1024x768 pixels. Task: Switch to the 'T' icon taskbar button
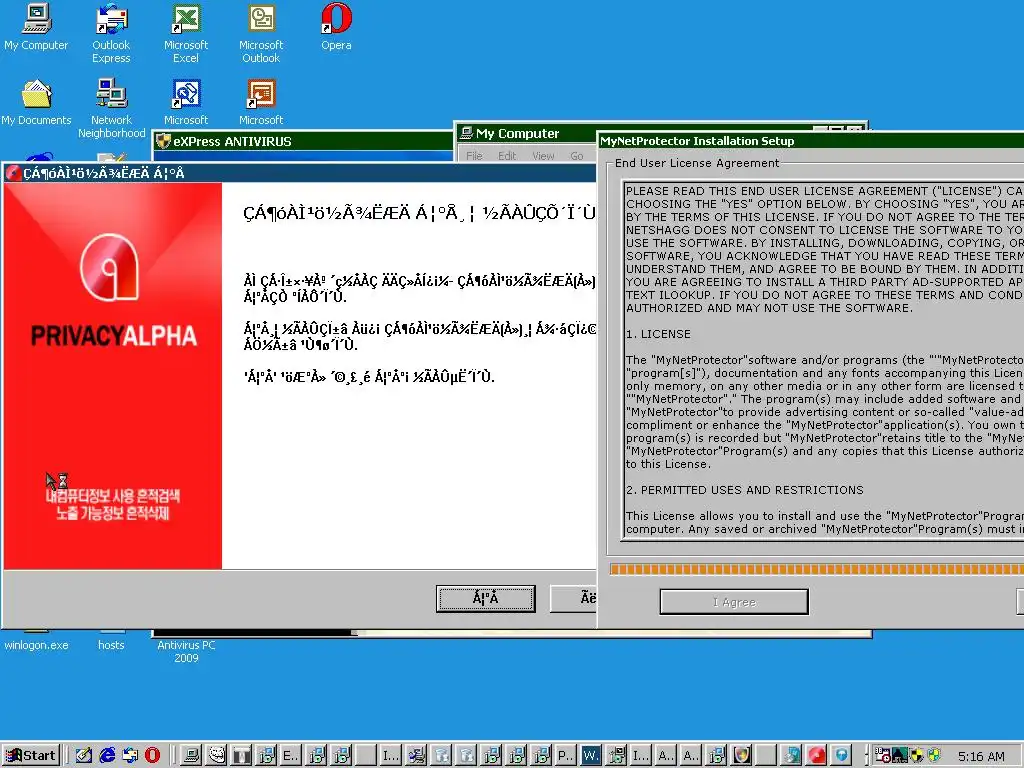242,756
